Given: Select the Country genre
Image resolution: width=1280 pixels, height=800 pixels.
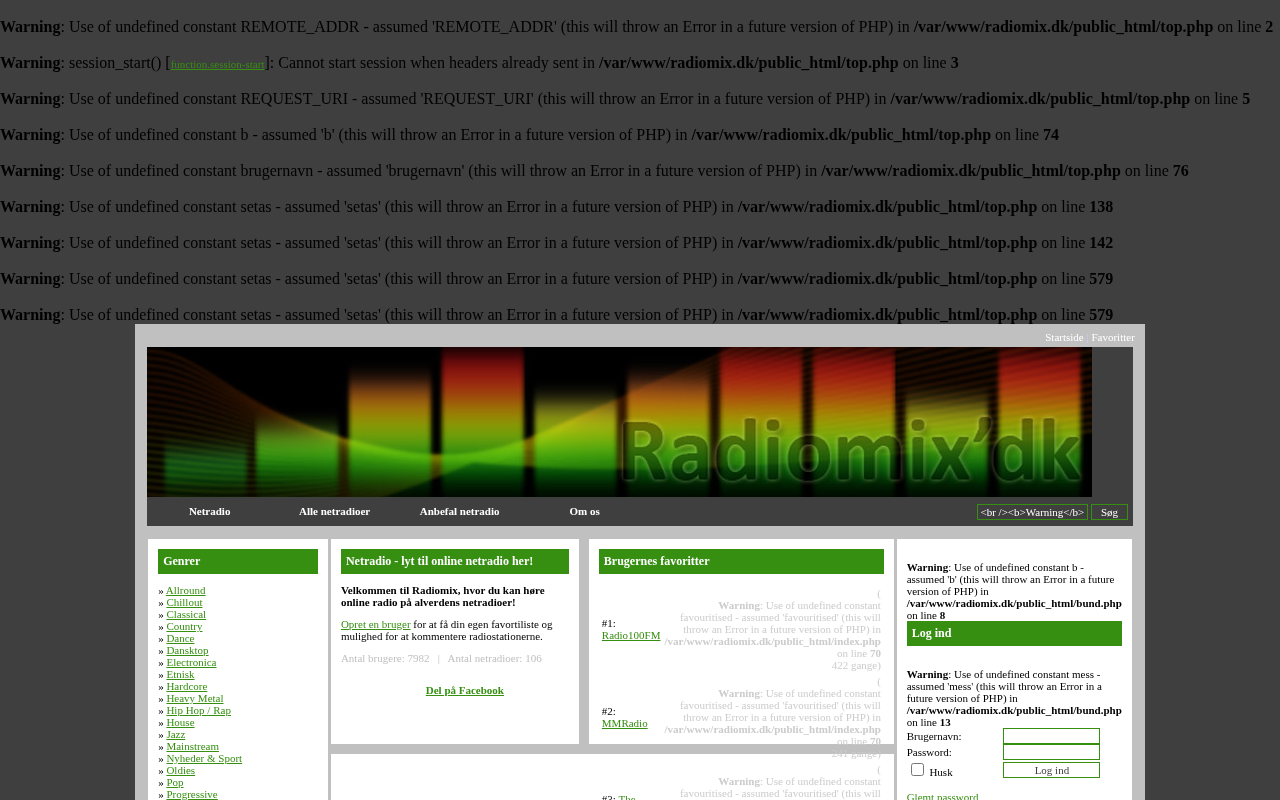Looking at the screenshot, I should 184,627.
